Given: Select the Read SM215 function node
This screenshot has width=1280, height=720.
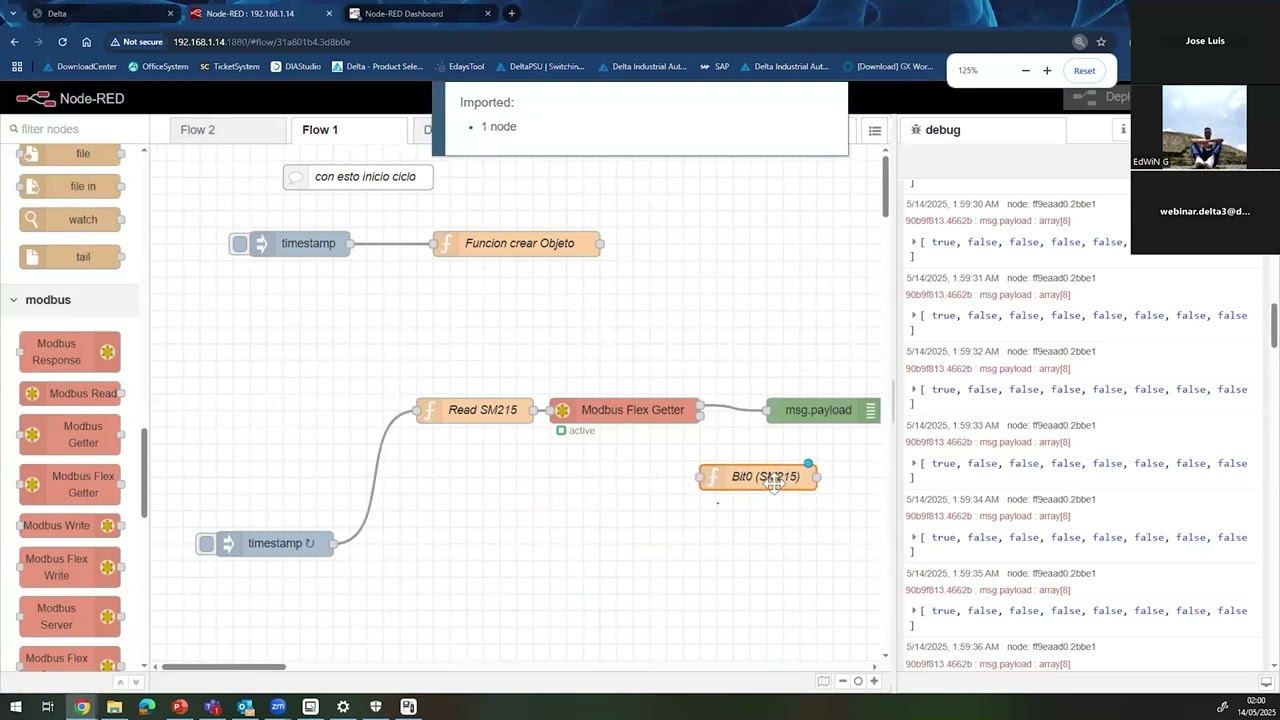Looking at the screenshot, I should (475, 410).
